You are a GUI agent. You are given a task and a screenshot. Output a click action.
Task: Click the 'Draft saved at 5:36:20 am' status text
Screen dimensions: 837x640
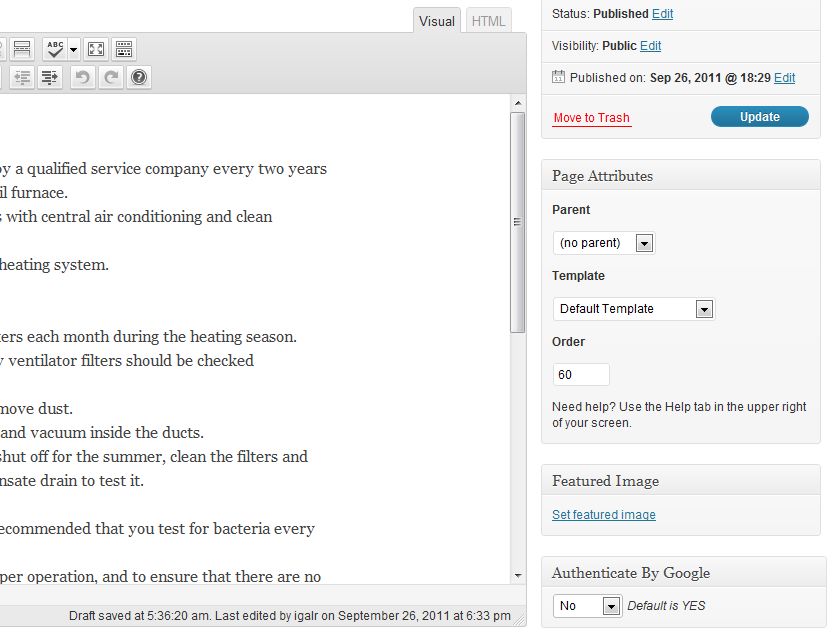point(138,616)
